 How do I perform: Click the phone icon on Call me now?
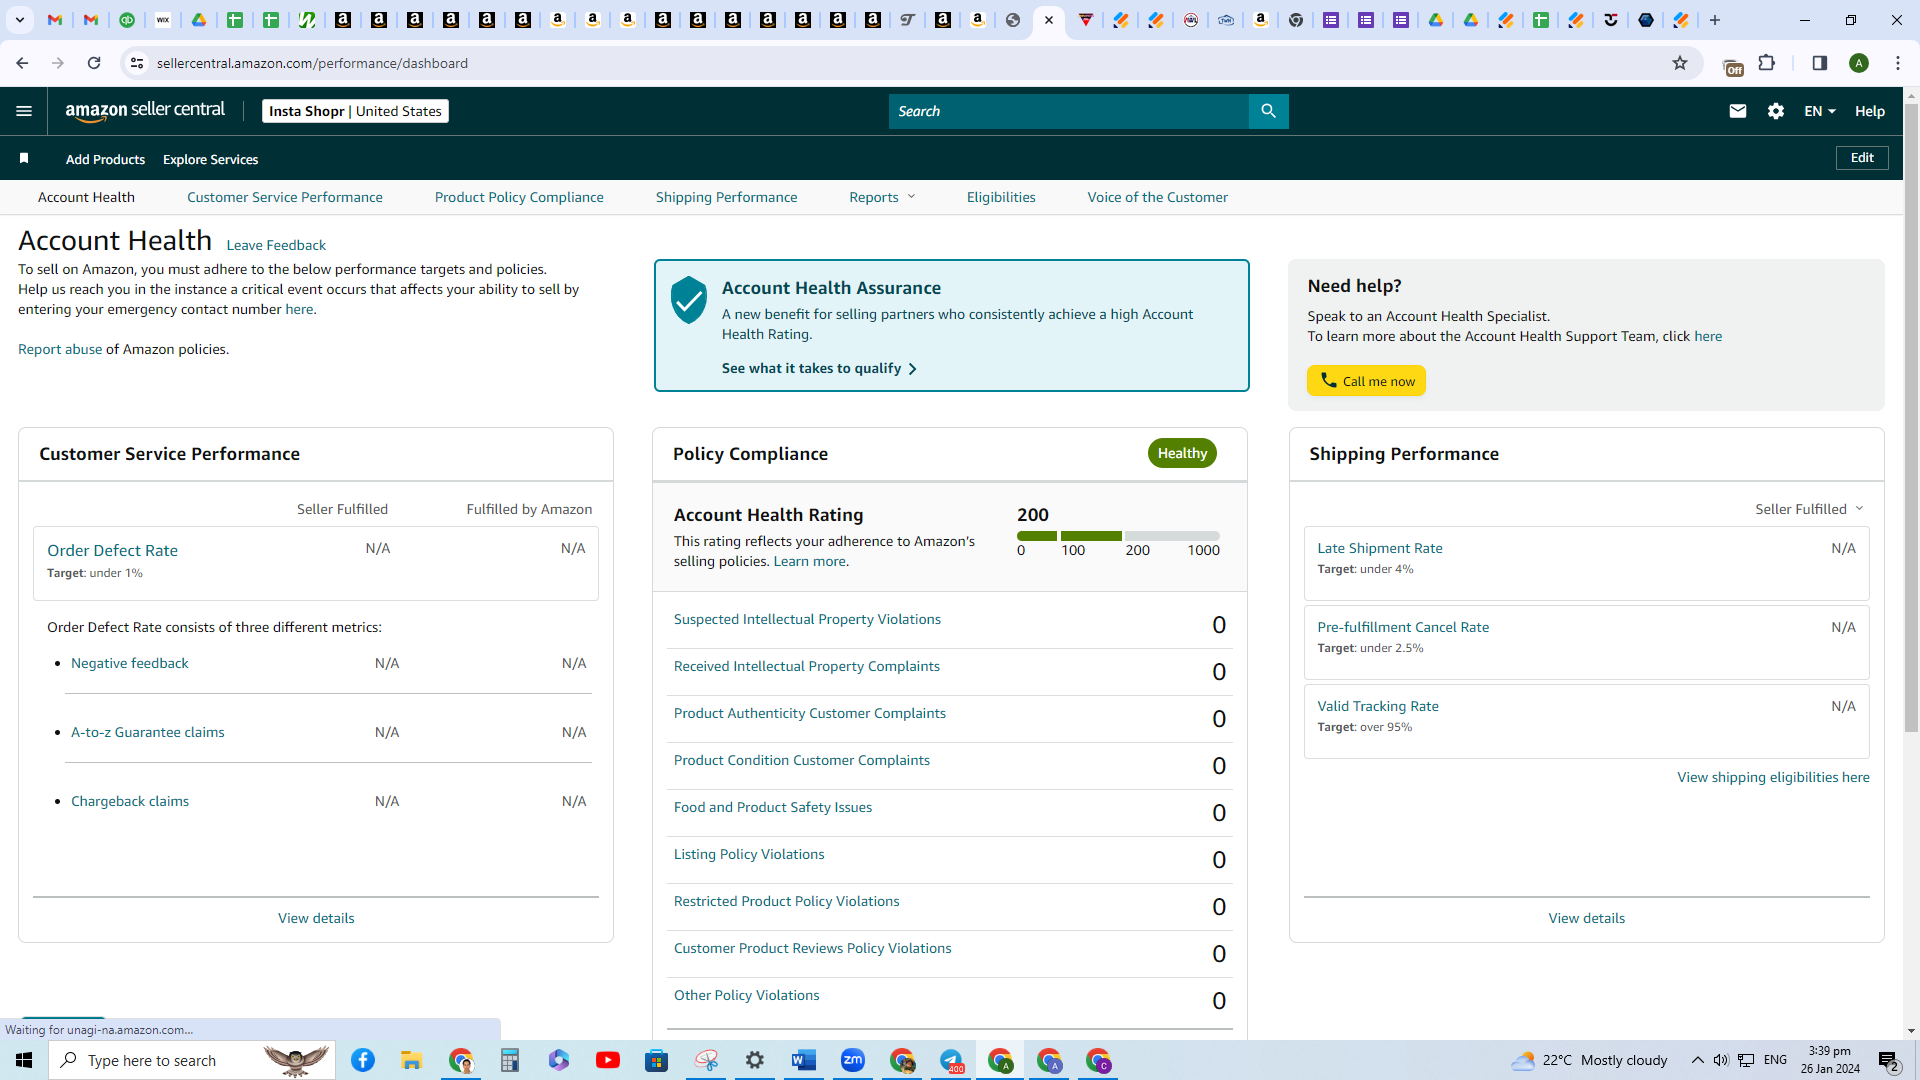click(x=1328, y=380)
